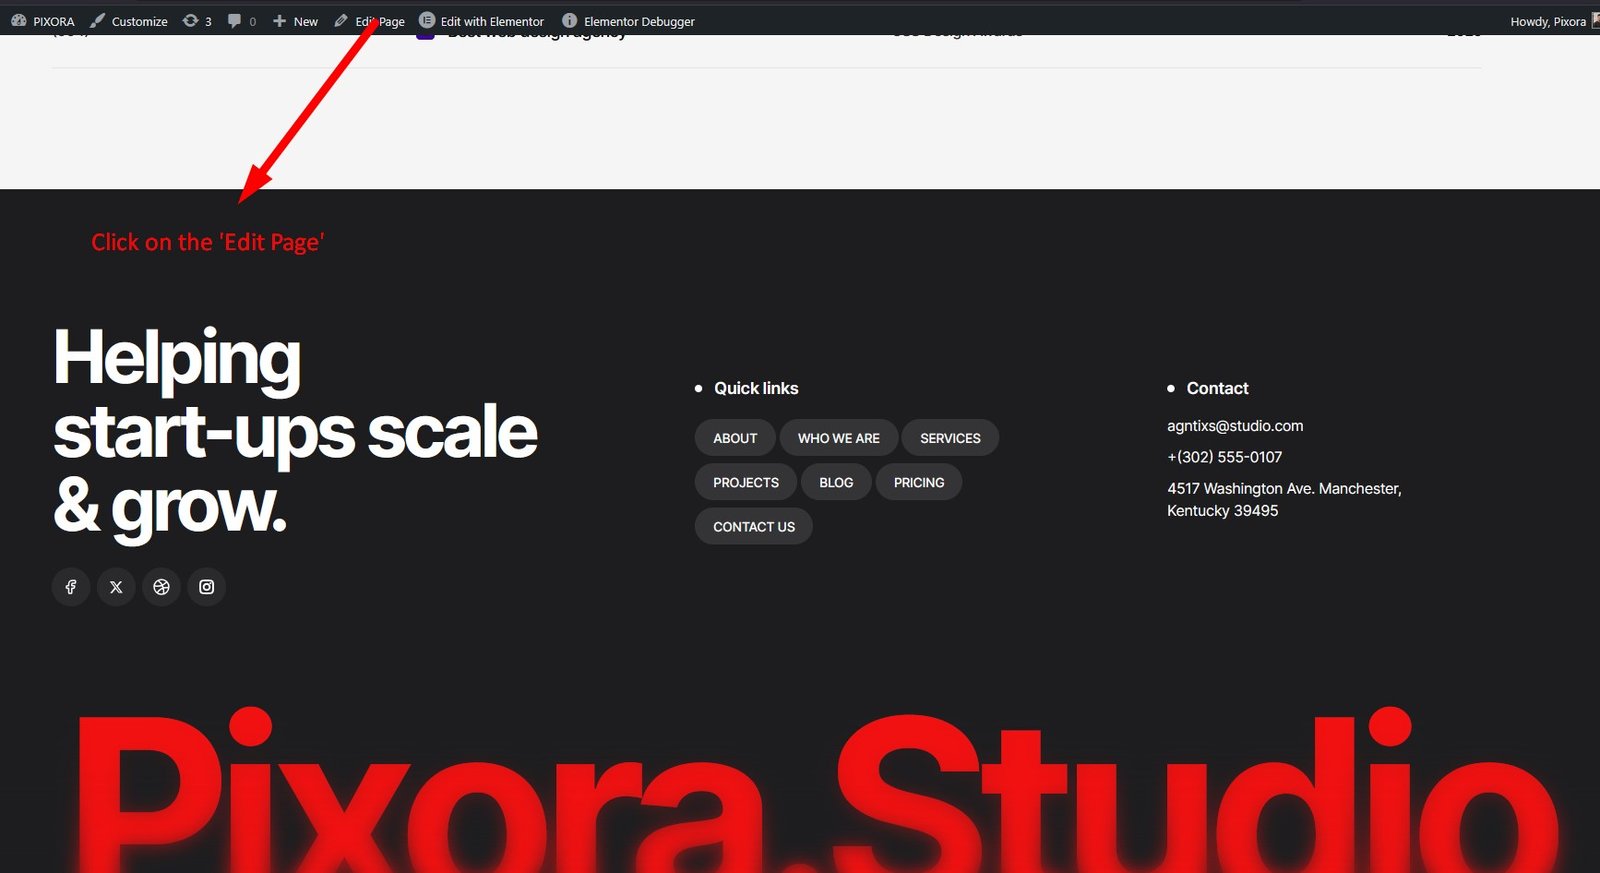Open the PROJECTS quick link
The image size is (1600, 873).
pos(745,482)
